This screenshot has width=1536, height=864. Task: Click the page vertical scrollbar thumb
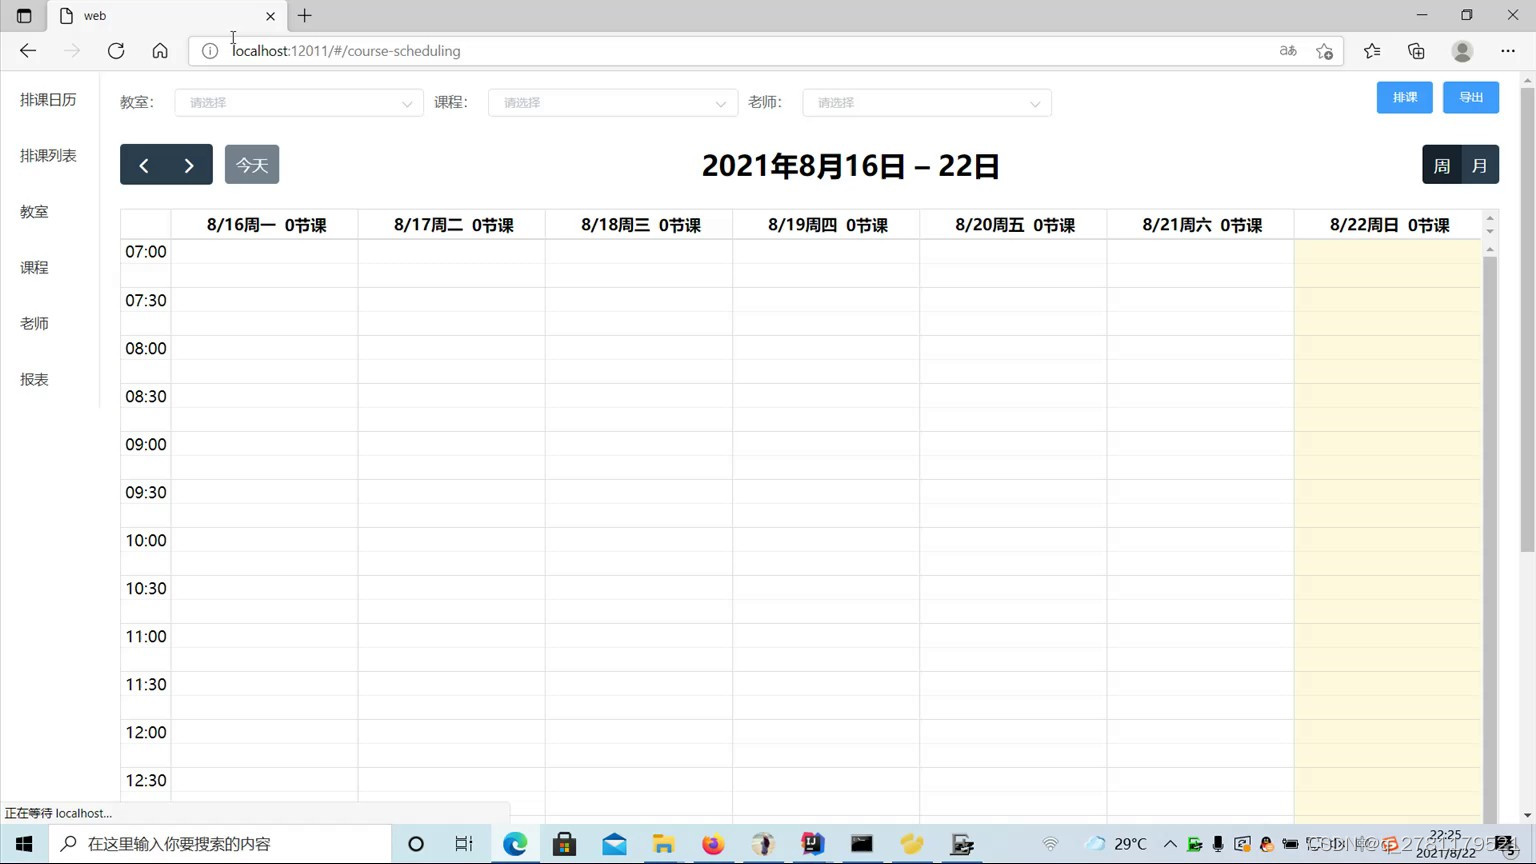[x=1527, y=320]
